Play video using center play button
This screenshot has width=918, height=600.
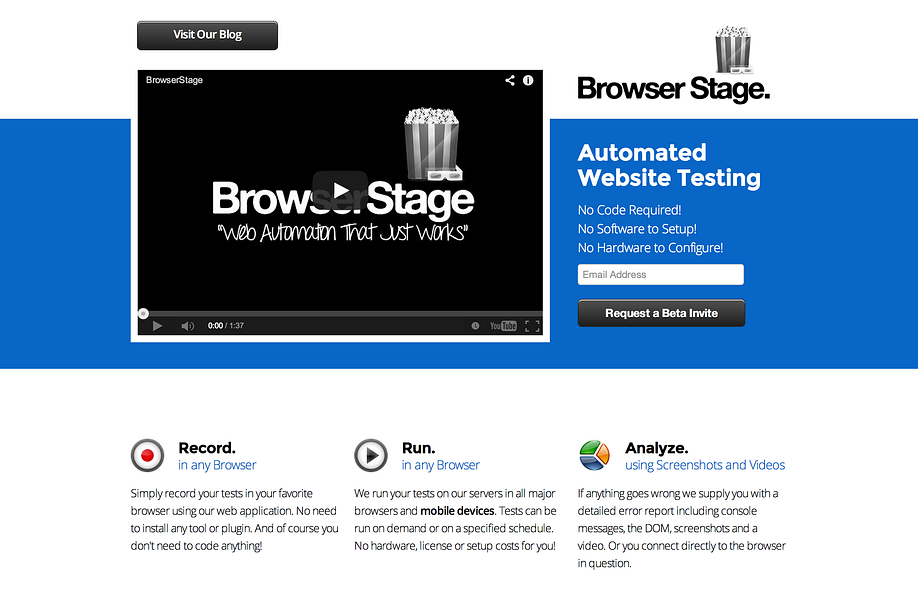(x=340, y=190)
